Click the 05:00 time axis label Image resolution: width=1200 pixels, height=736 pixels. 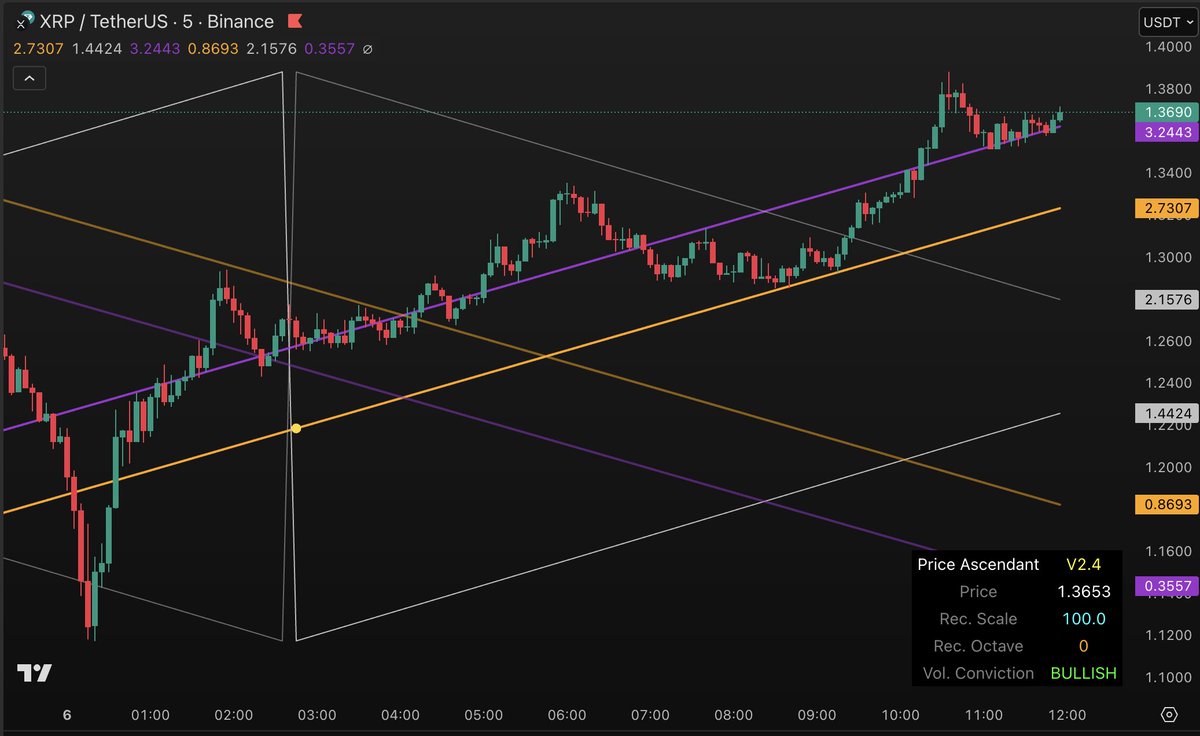[x=483, y=715]
